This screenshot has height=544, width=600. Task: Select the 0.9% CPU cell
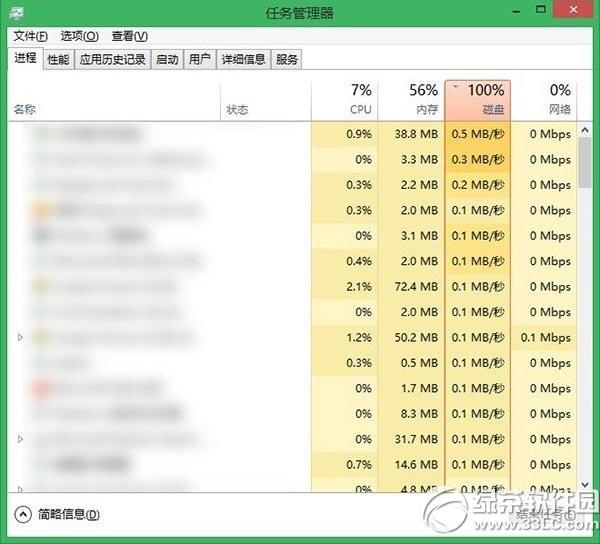click(344, 134)
